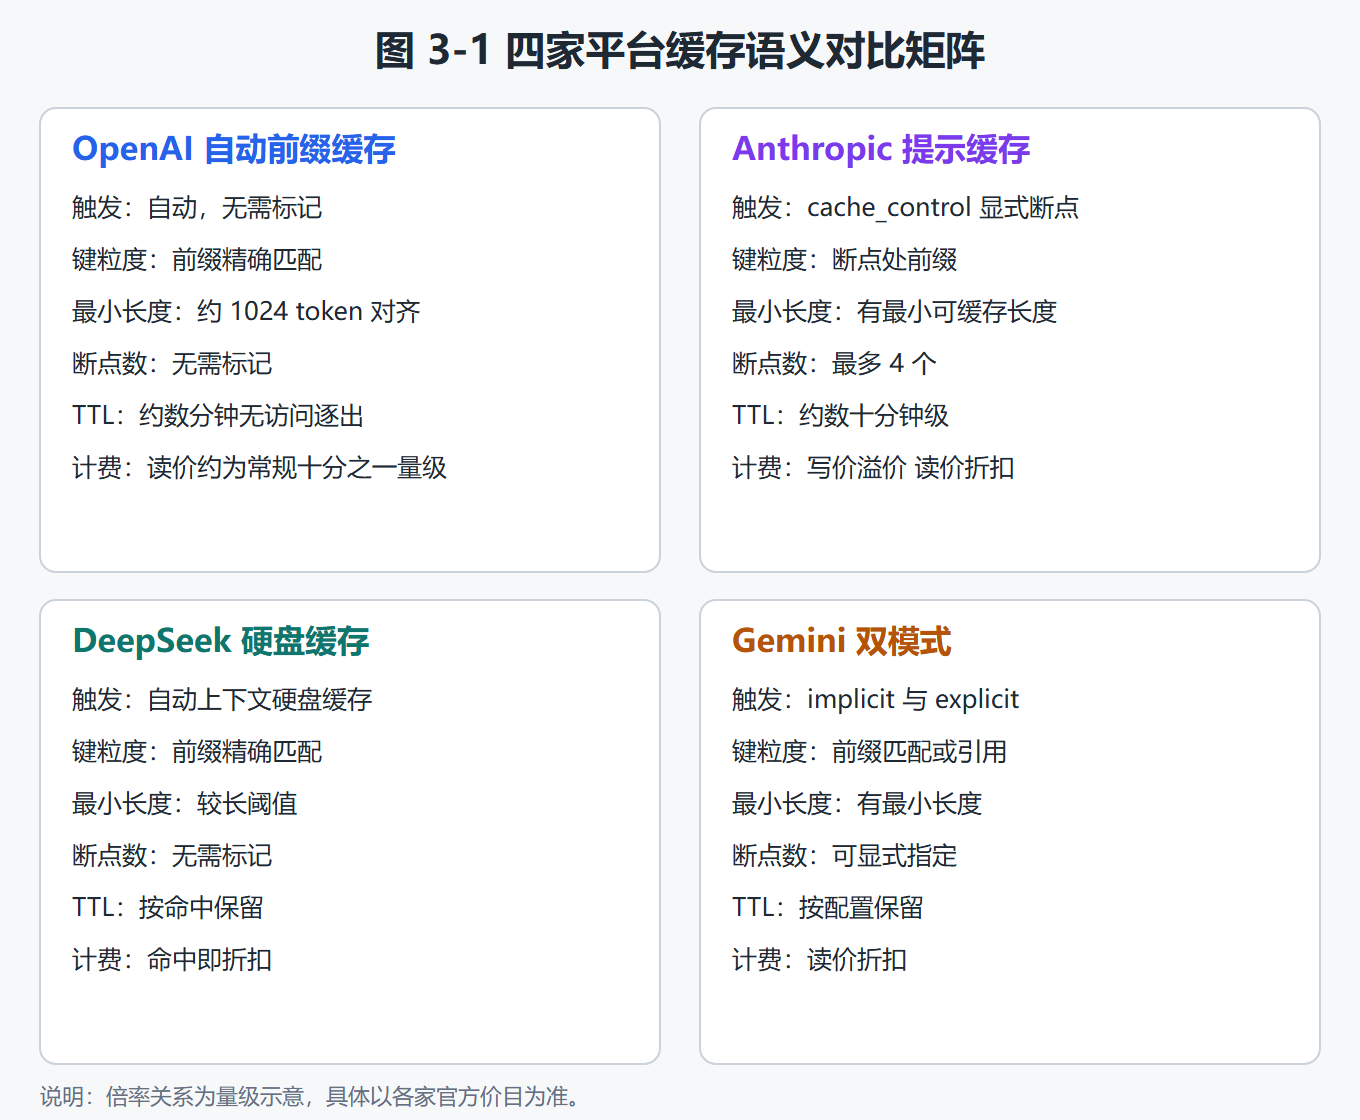
Task: Select the OpenAI 自动前缀缓存 heading
Action: point(234,149)
